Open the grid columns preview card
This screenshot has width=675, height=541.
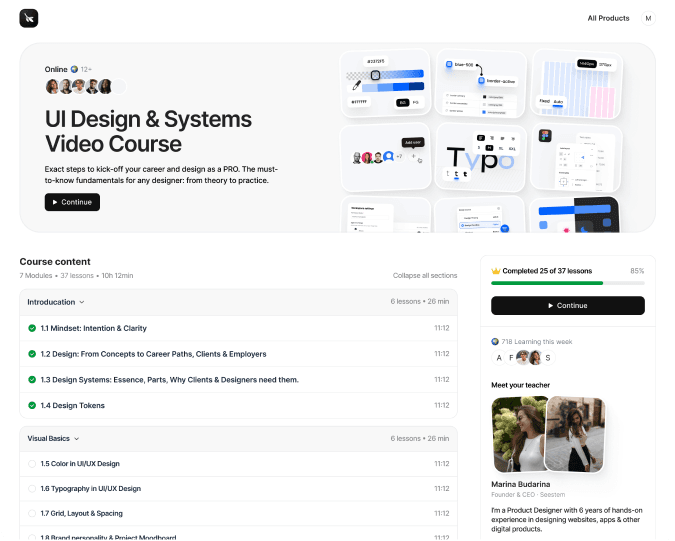[577, 84]
